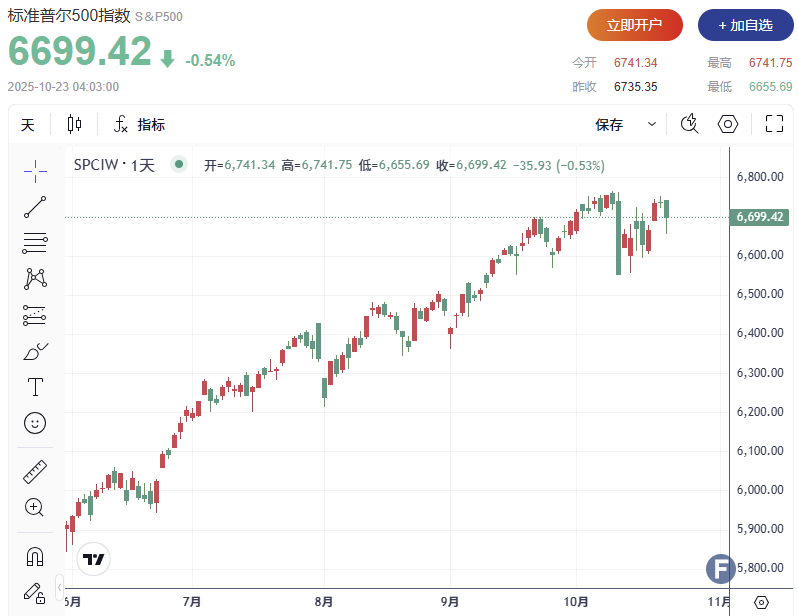798x616 pixels.
Task: Open the 天 time interval dropdown
Action: coord(28,125)
